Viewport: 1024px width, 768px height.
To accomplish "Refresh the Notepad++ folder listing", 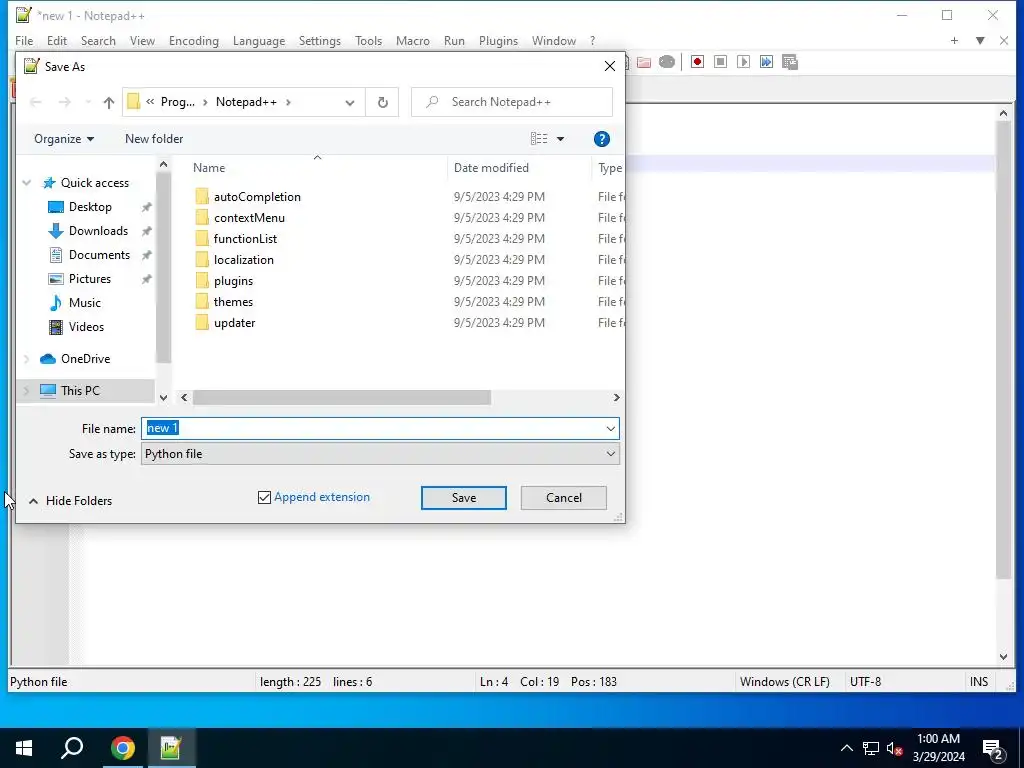I will 383,103.
